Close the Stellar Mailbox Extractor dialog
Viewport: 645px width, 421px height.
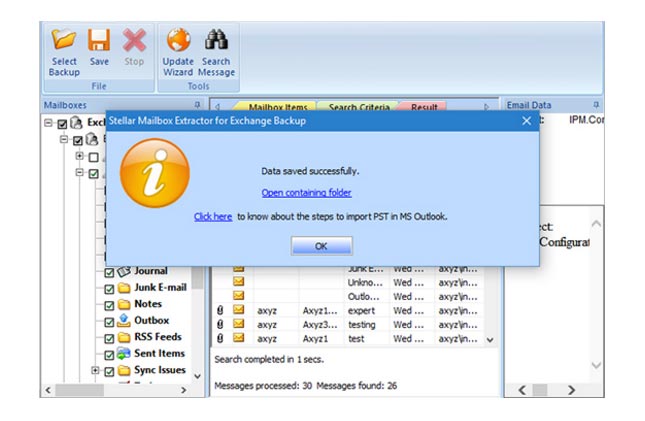point(527,121)
